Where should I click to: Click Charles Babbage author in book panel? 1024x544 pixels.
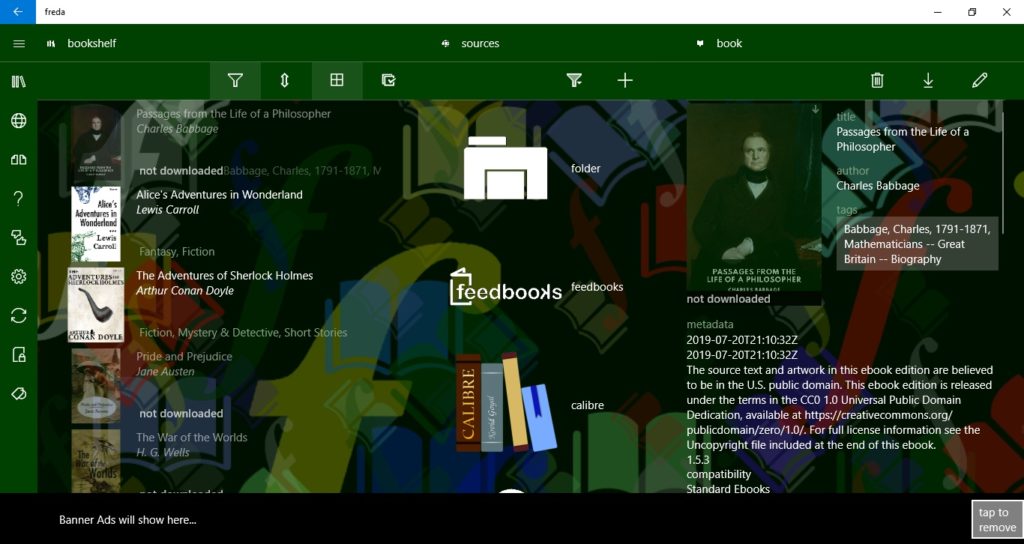pyautogui.click(x=878, y=185)
